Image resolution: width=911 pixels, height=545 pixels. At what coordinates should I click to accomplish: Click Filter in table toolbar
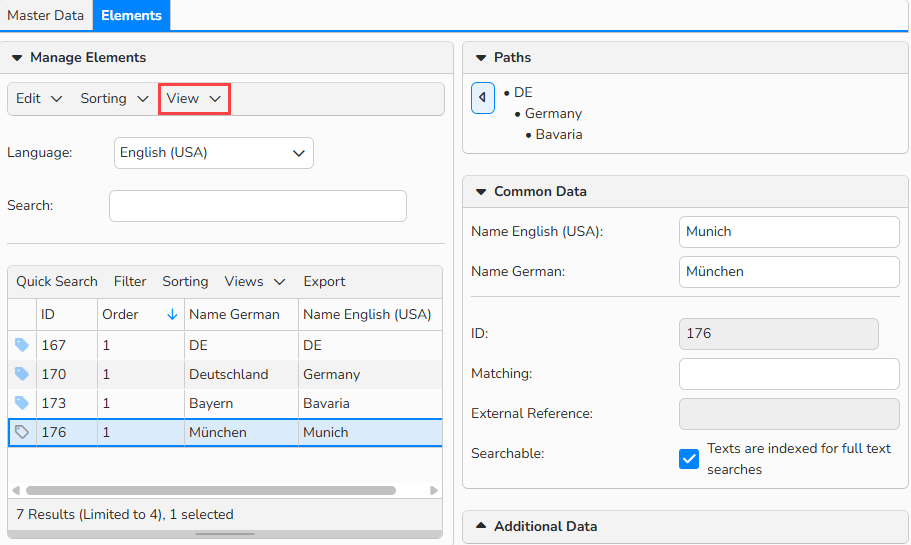(130, 282)
